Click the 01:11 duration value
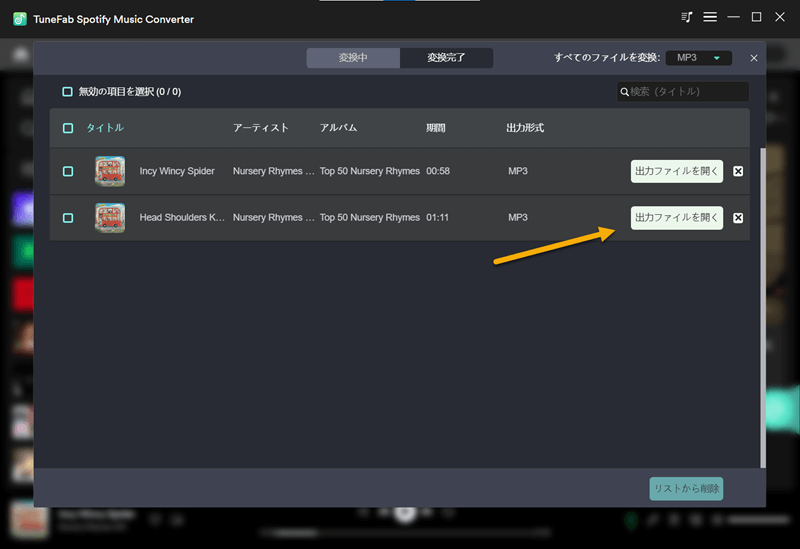This screenshot has height=549, width=800. 437,217
